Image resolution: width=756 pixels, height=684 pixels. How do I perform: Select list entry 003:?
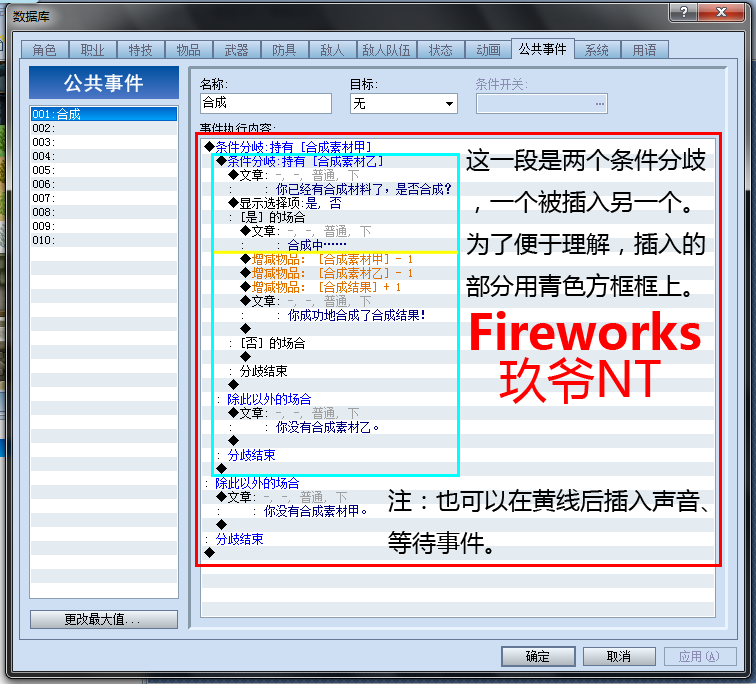pyautogui.click(x=104, y=142)
